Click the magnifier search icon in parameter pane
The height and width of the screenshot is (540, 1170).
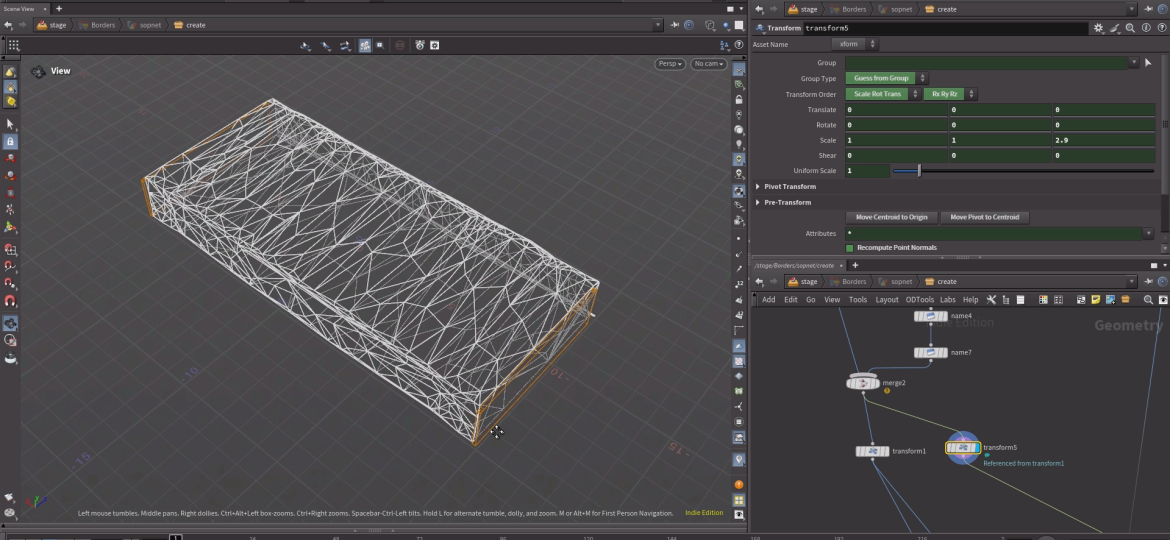[1130, 29]
